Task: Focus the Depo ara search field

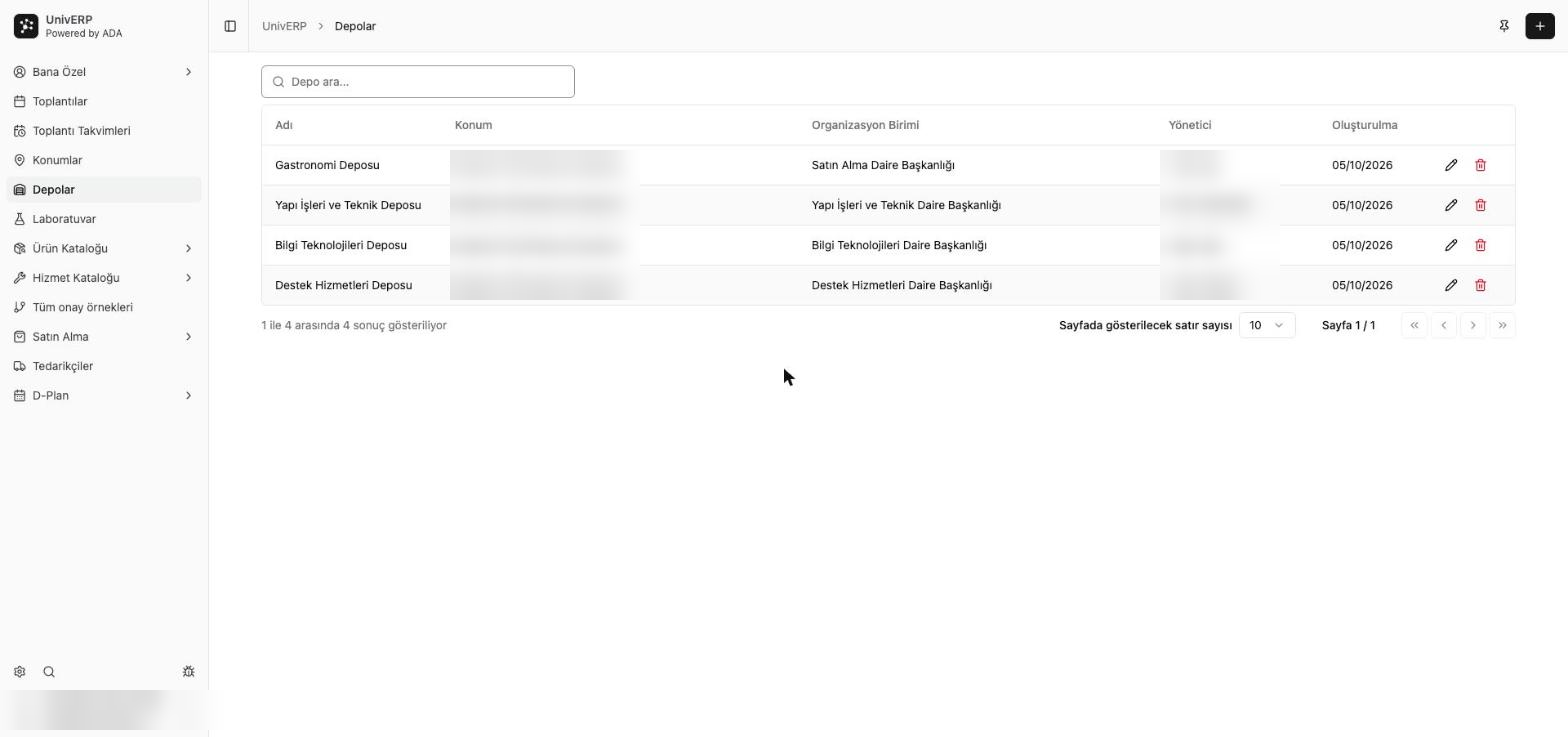Action: (x=418, y=82)
